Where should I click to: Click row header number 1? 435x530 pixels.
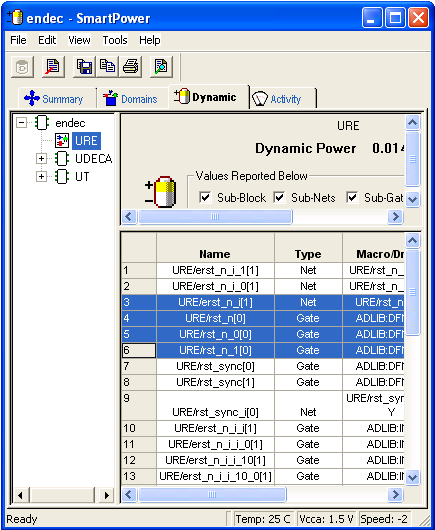pyautogui.click(x=139, y=270)
